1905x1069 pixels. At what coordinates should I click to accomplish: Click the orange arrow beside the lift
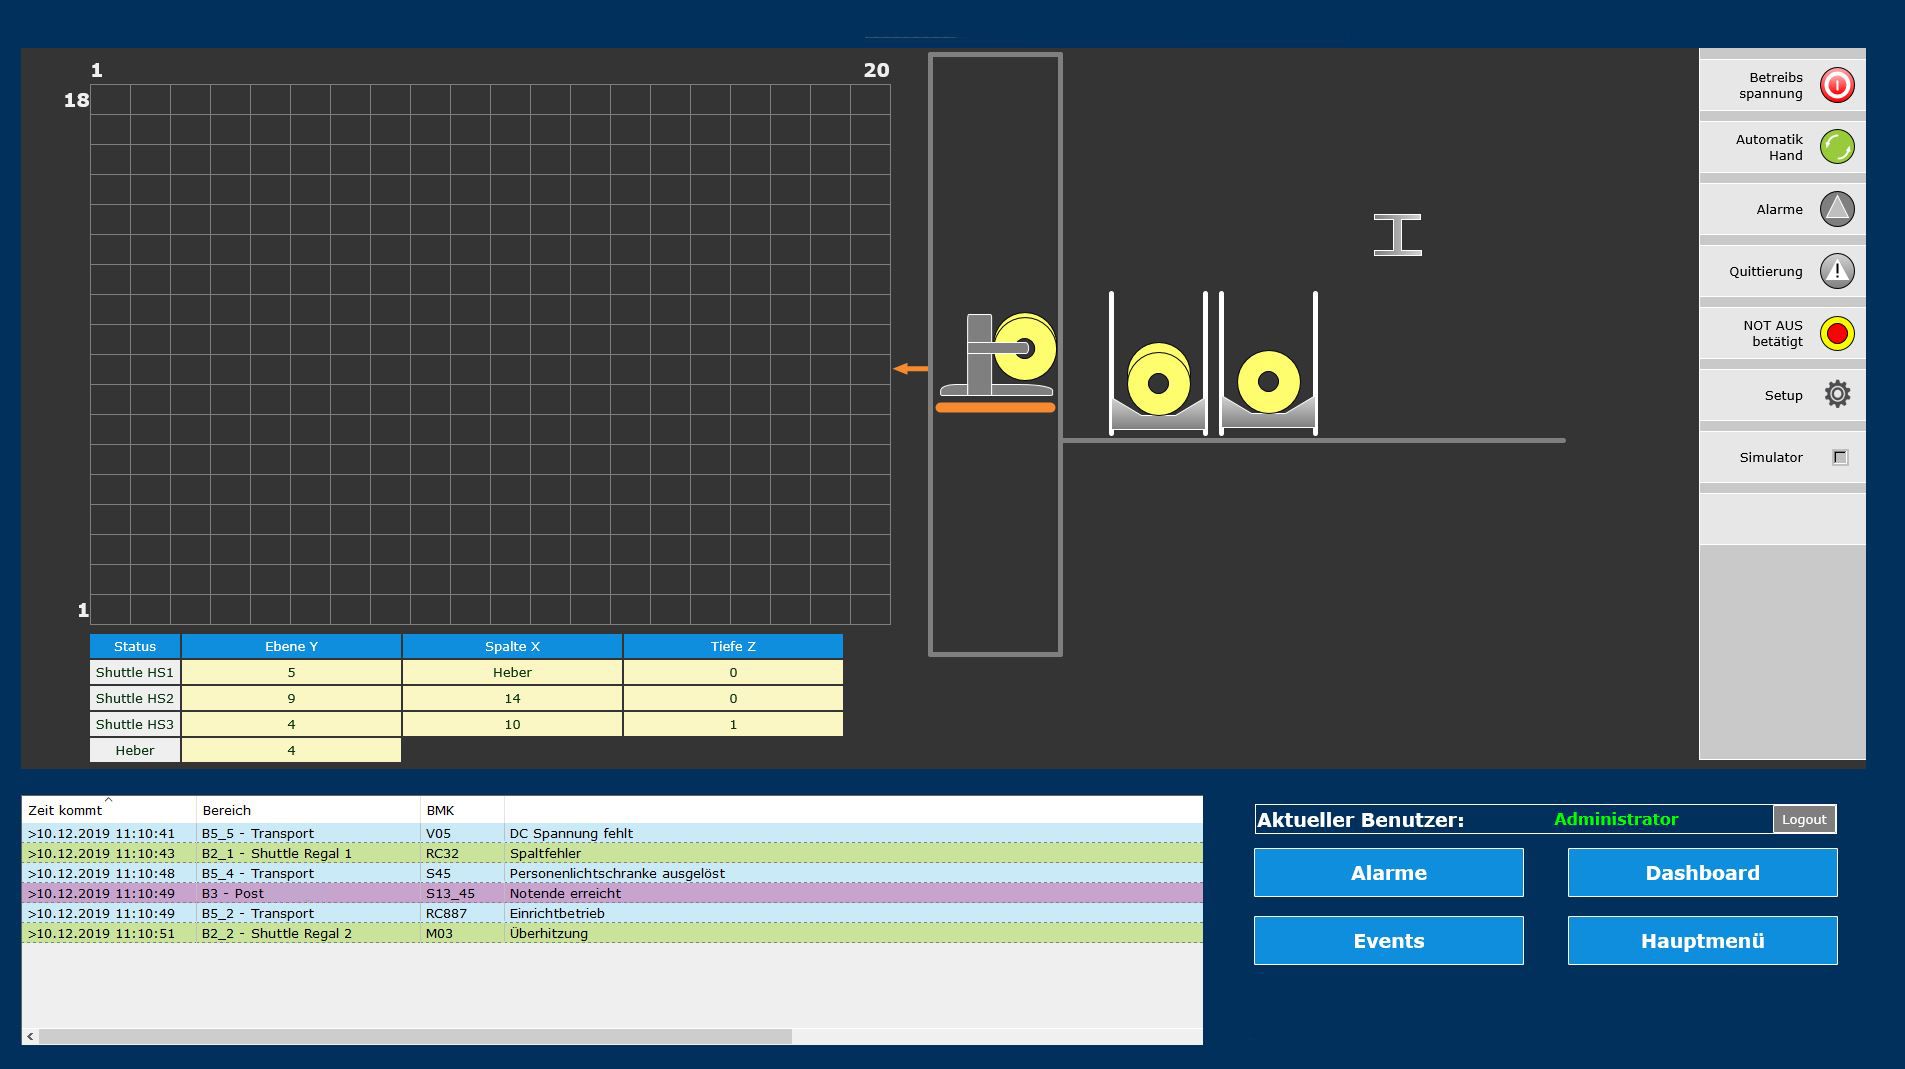910,369
